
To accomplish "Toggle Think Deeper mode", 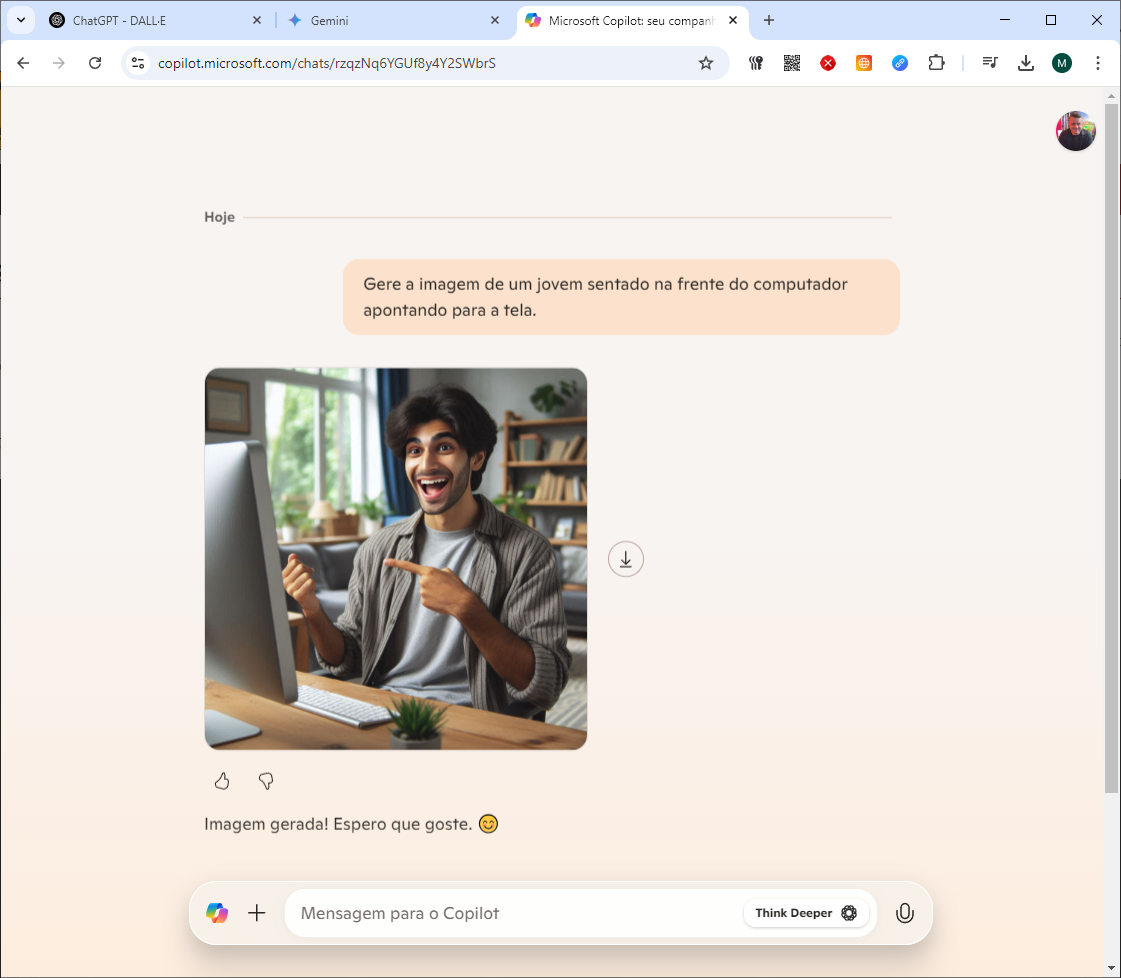I will [x=806, y=913].
